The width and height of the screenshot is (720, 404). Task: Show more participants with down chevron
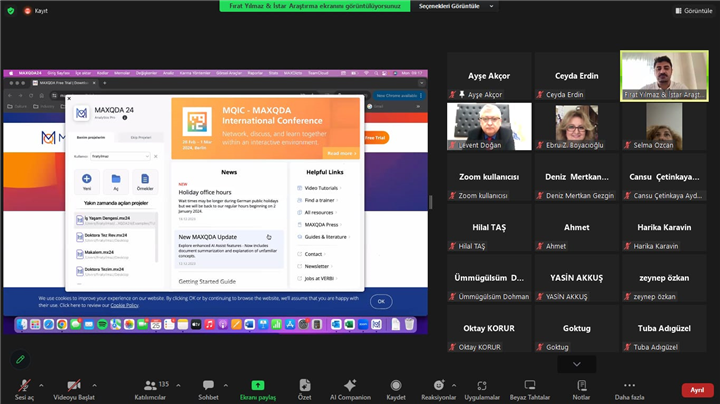pos(577,364)
